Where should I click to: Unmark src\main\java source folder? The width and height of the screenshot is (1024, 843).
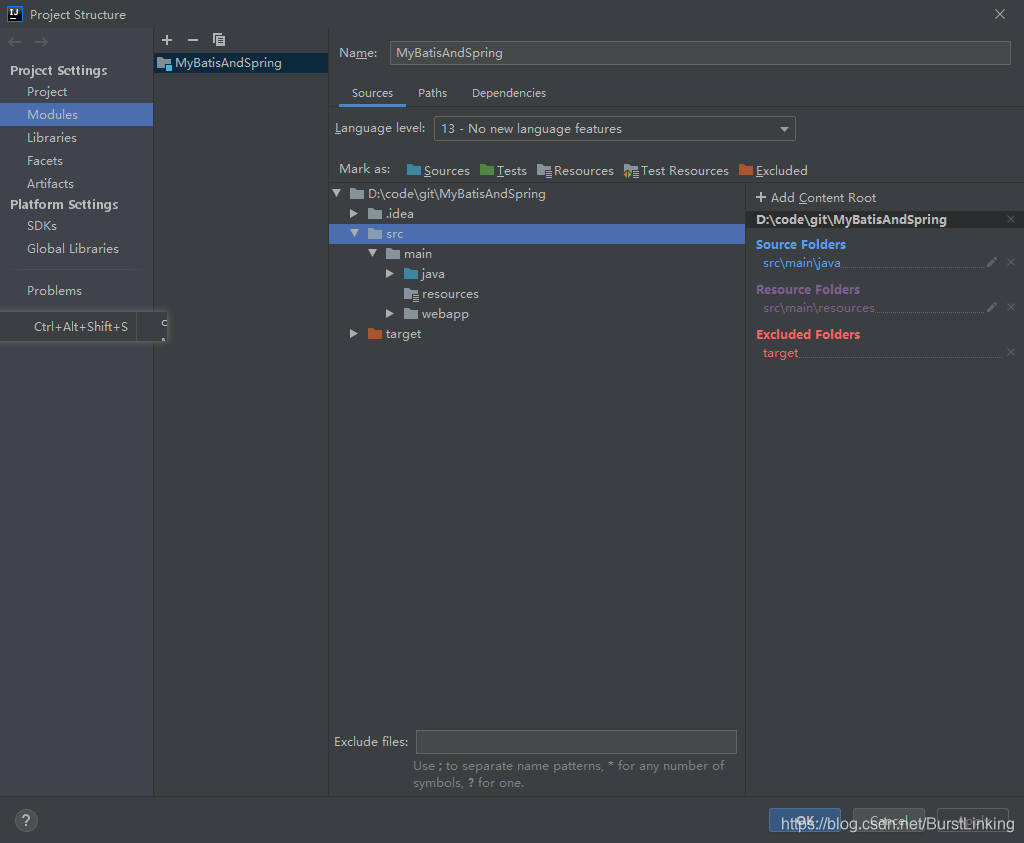(x=1011, y=262)
